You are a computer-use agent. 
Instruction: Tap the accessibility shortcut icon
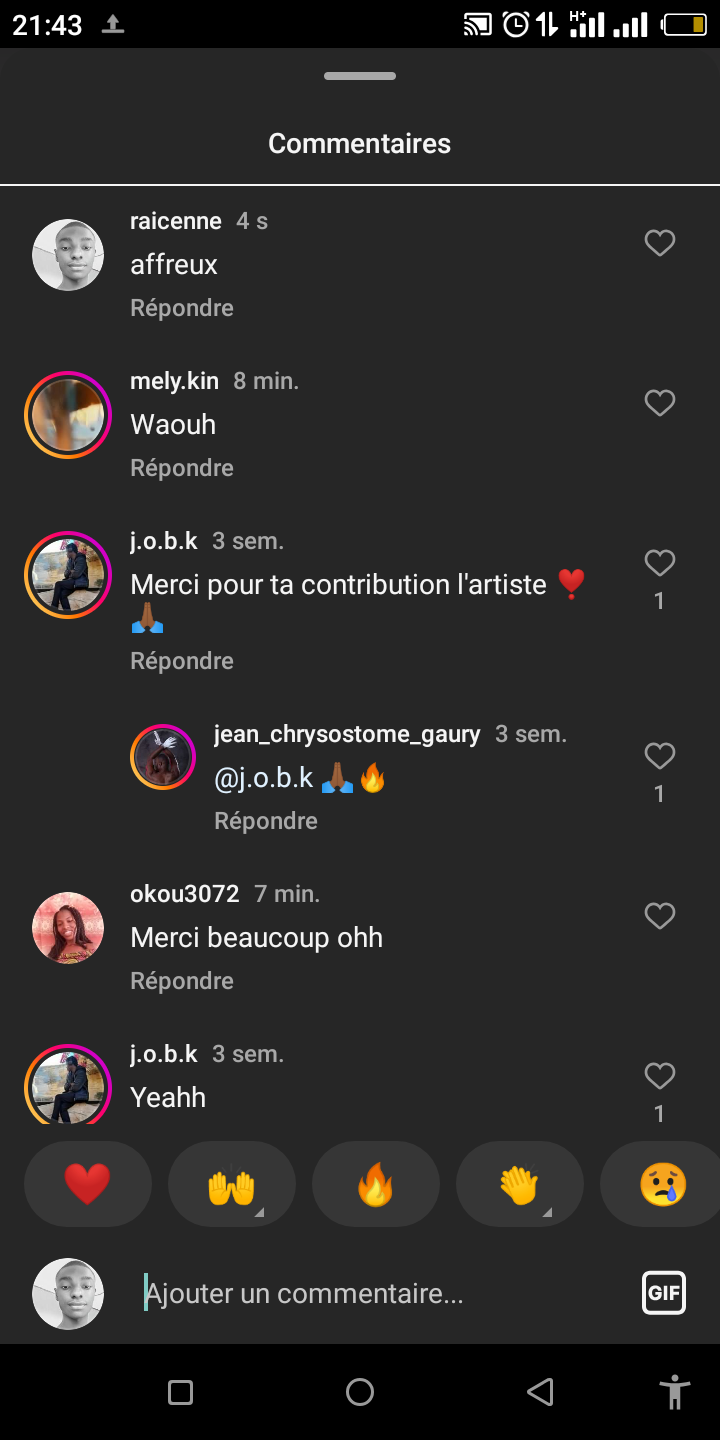point(675,1392)
